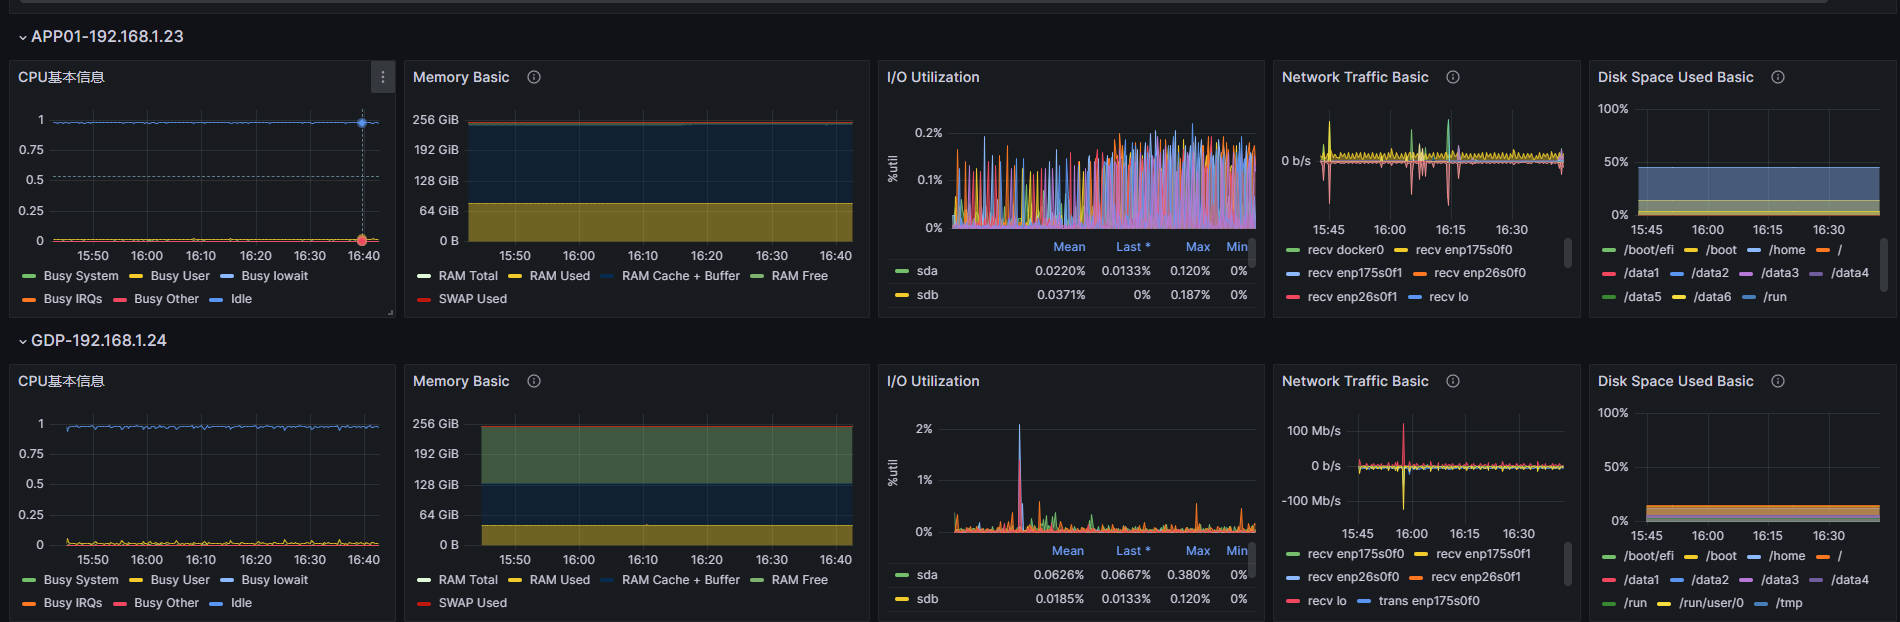This screenshot has height=622, width=1900.
Task: Select sda row in APP01 I/O table
Action: (1072, 271)
